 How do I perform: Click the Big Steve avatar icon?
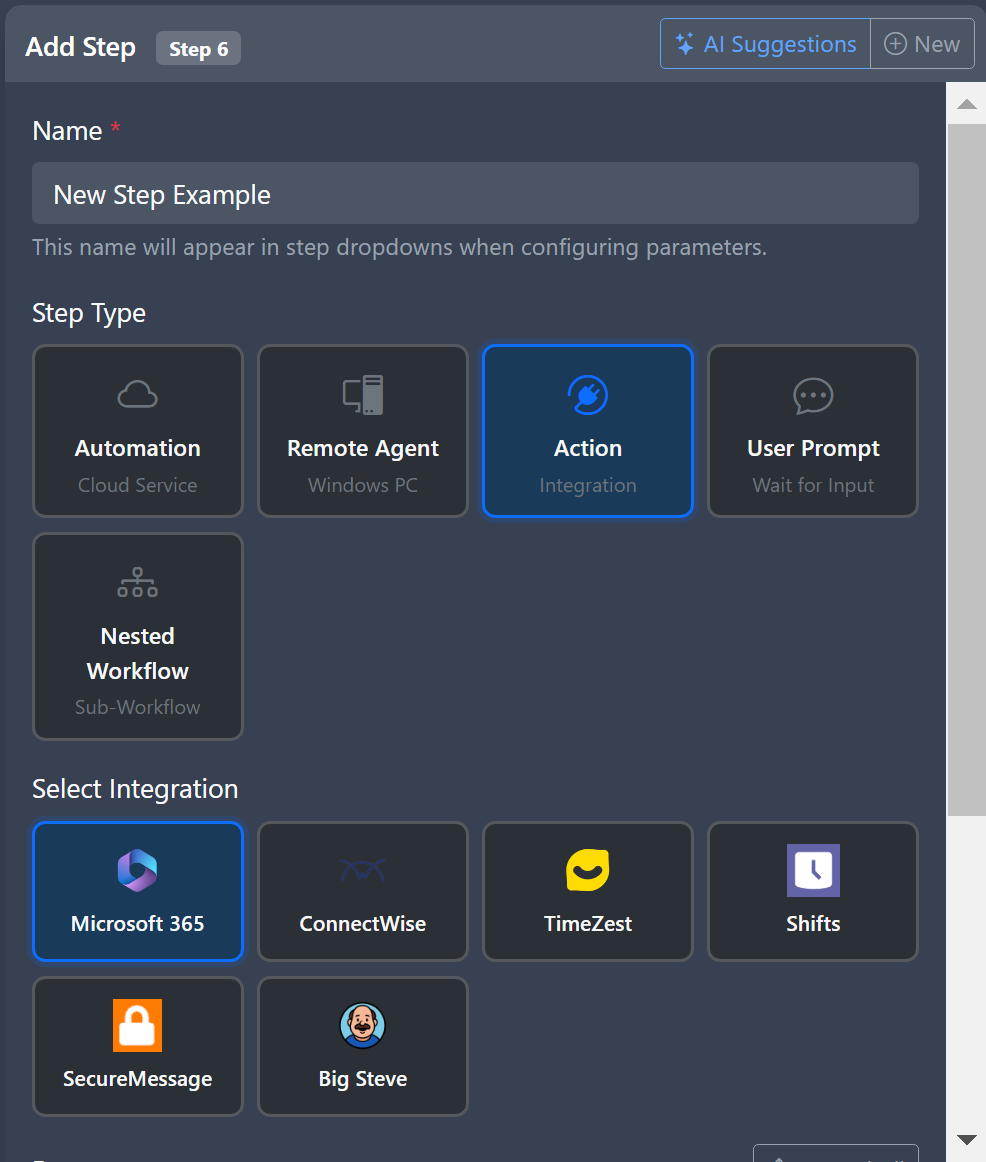pyautogui.click(x=363, y=1026)
